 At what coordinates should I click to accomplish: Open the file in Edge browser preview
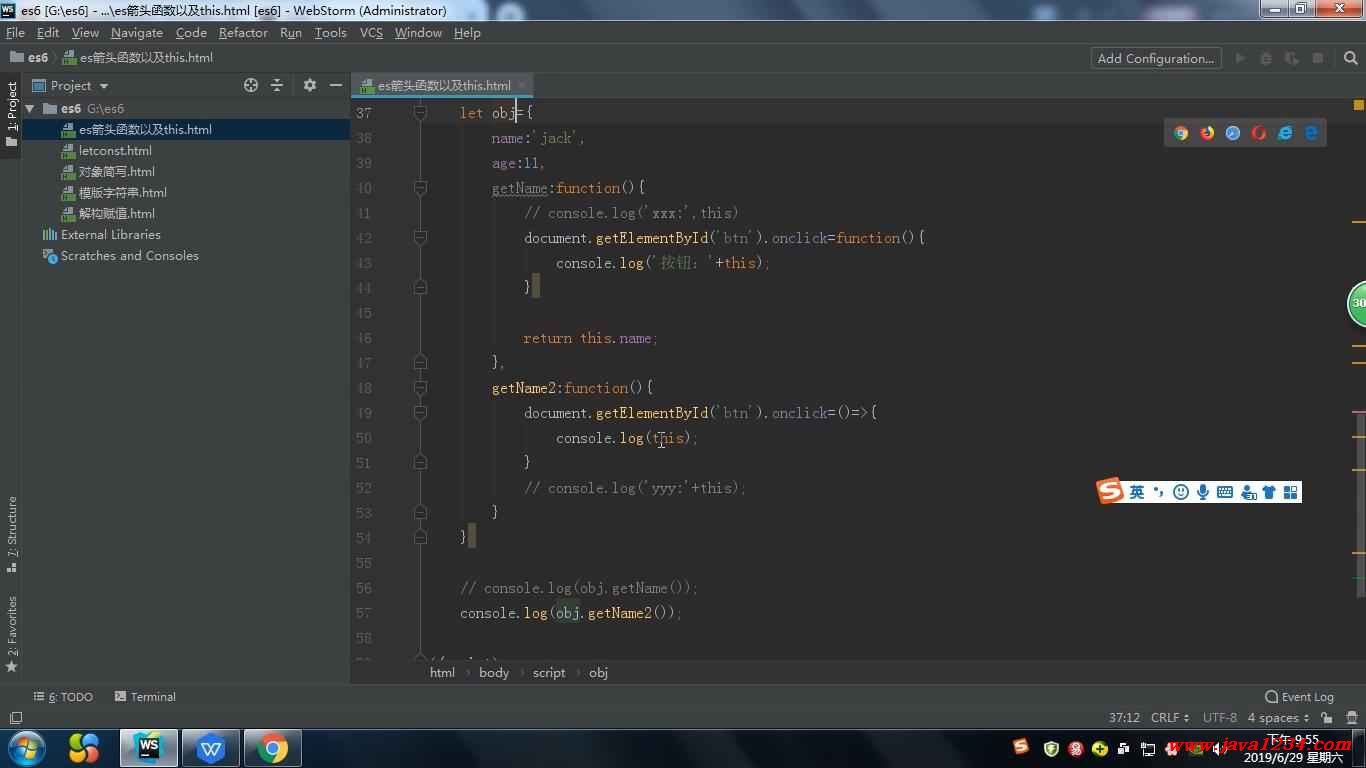tap(1311, 132)
